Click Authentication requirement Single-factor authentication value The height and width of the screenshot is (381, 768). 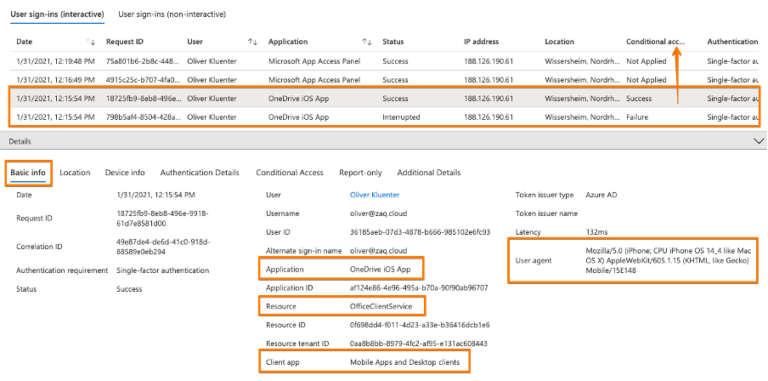pos(163,270)
